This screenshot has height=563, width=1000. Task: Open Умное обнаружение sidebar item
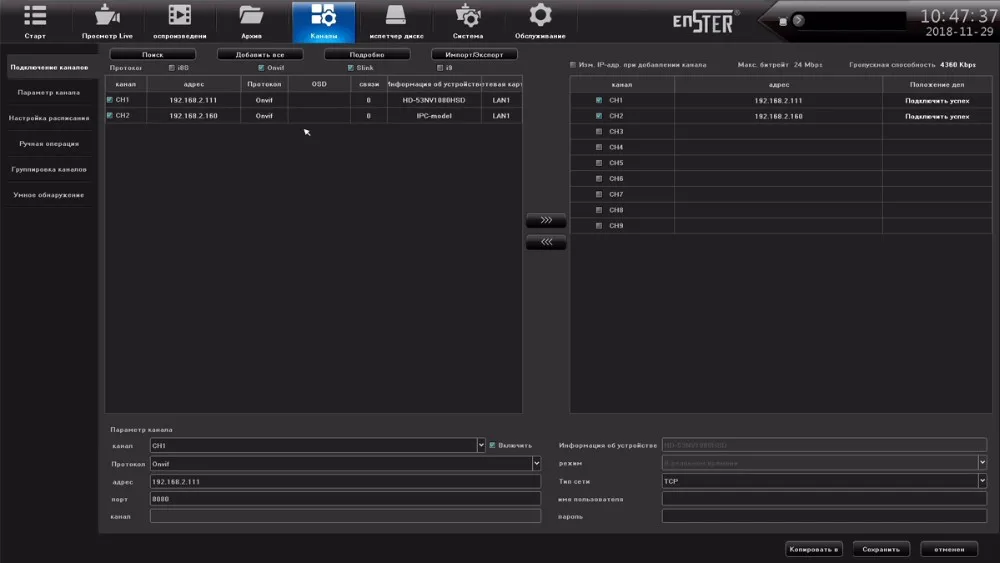click(x=49, y=194)
